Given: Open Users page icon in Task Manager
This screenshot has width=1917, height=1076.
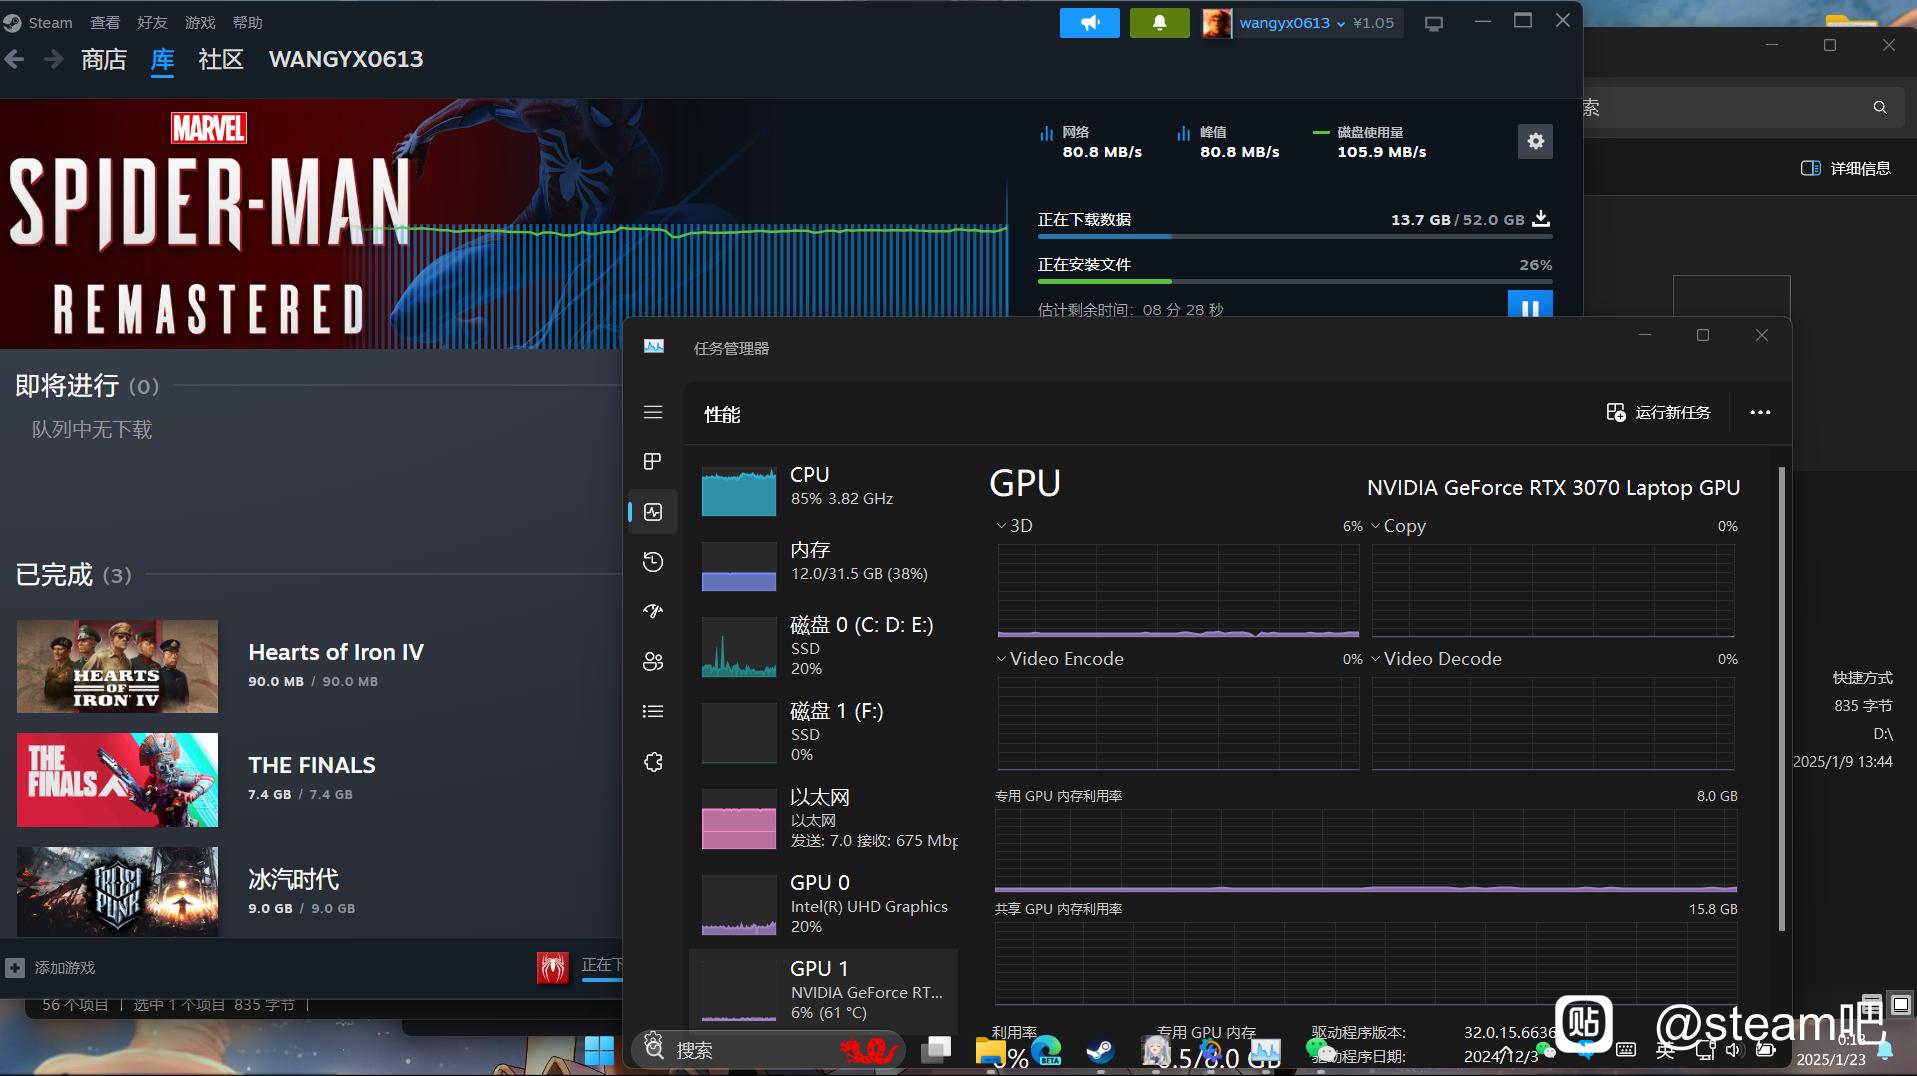Looking at the screenshot, I should [x=653, y=661].
